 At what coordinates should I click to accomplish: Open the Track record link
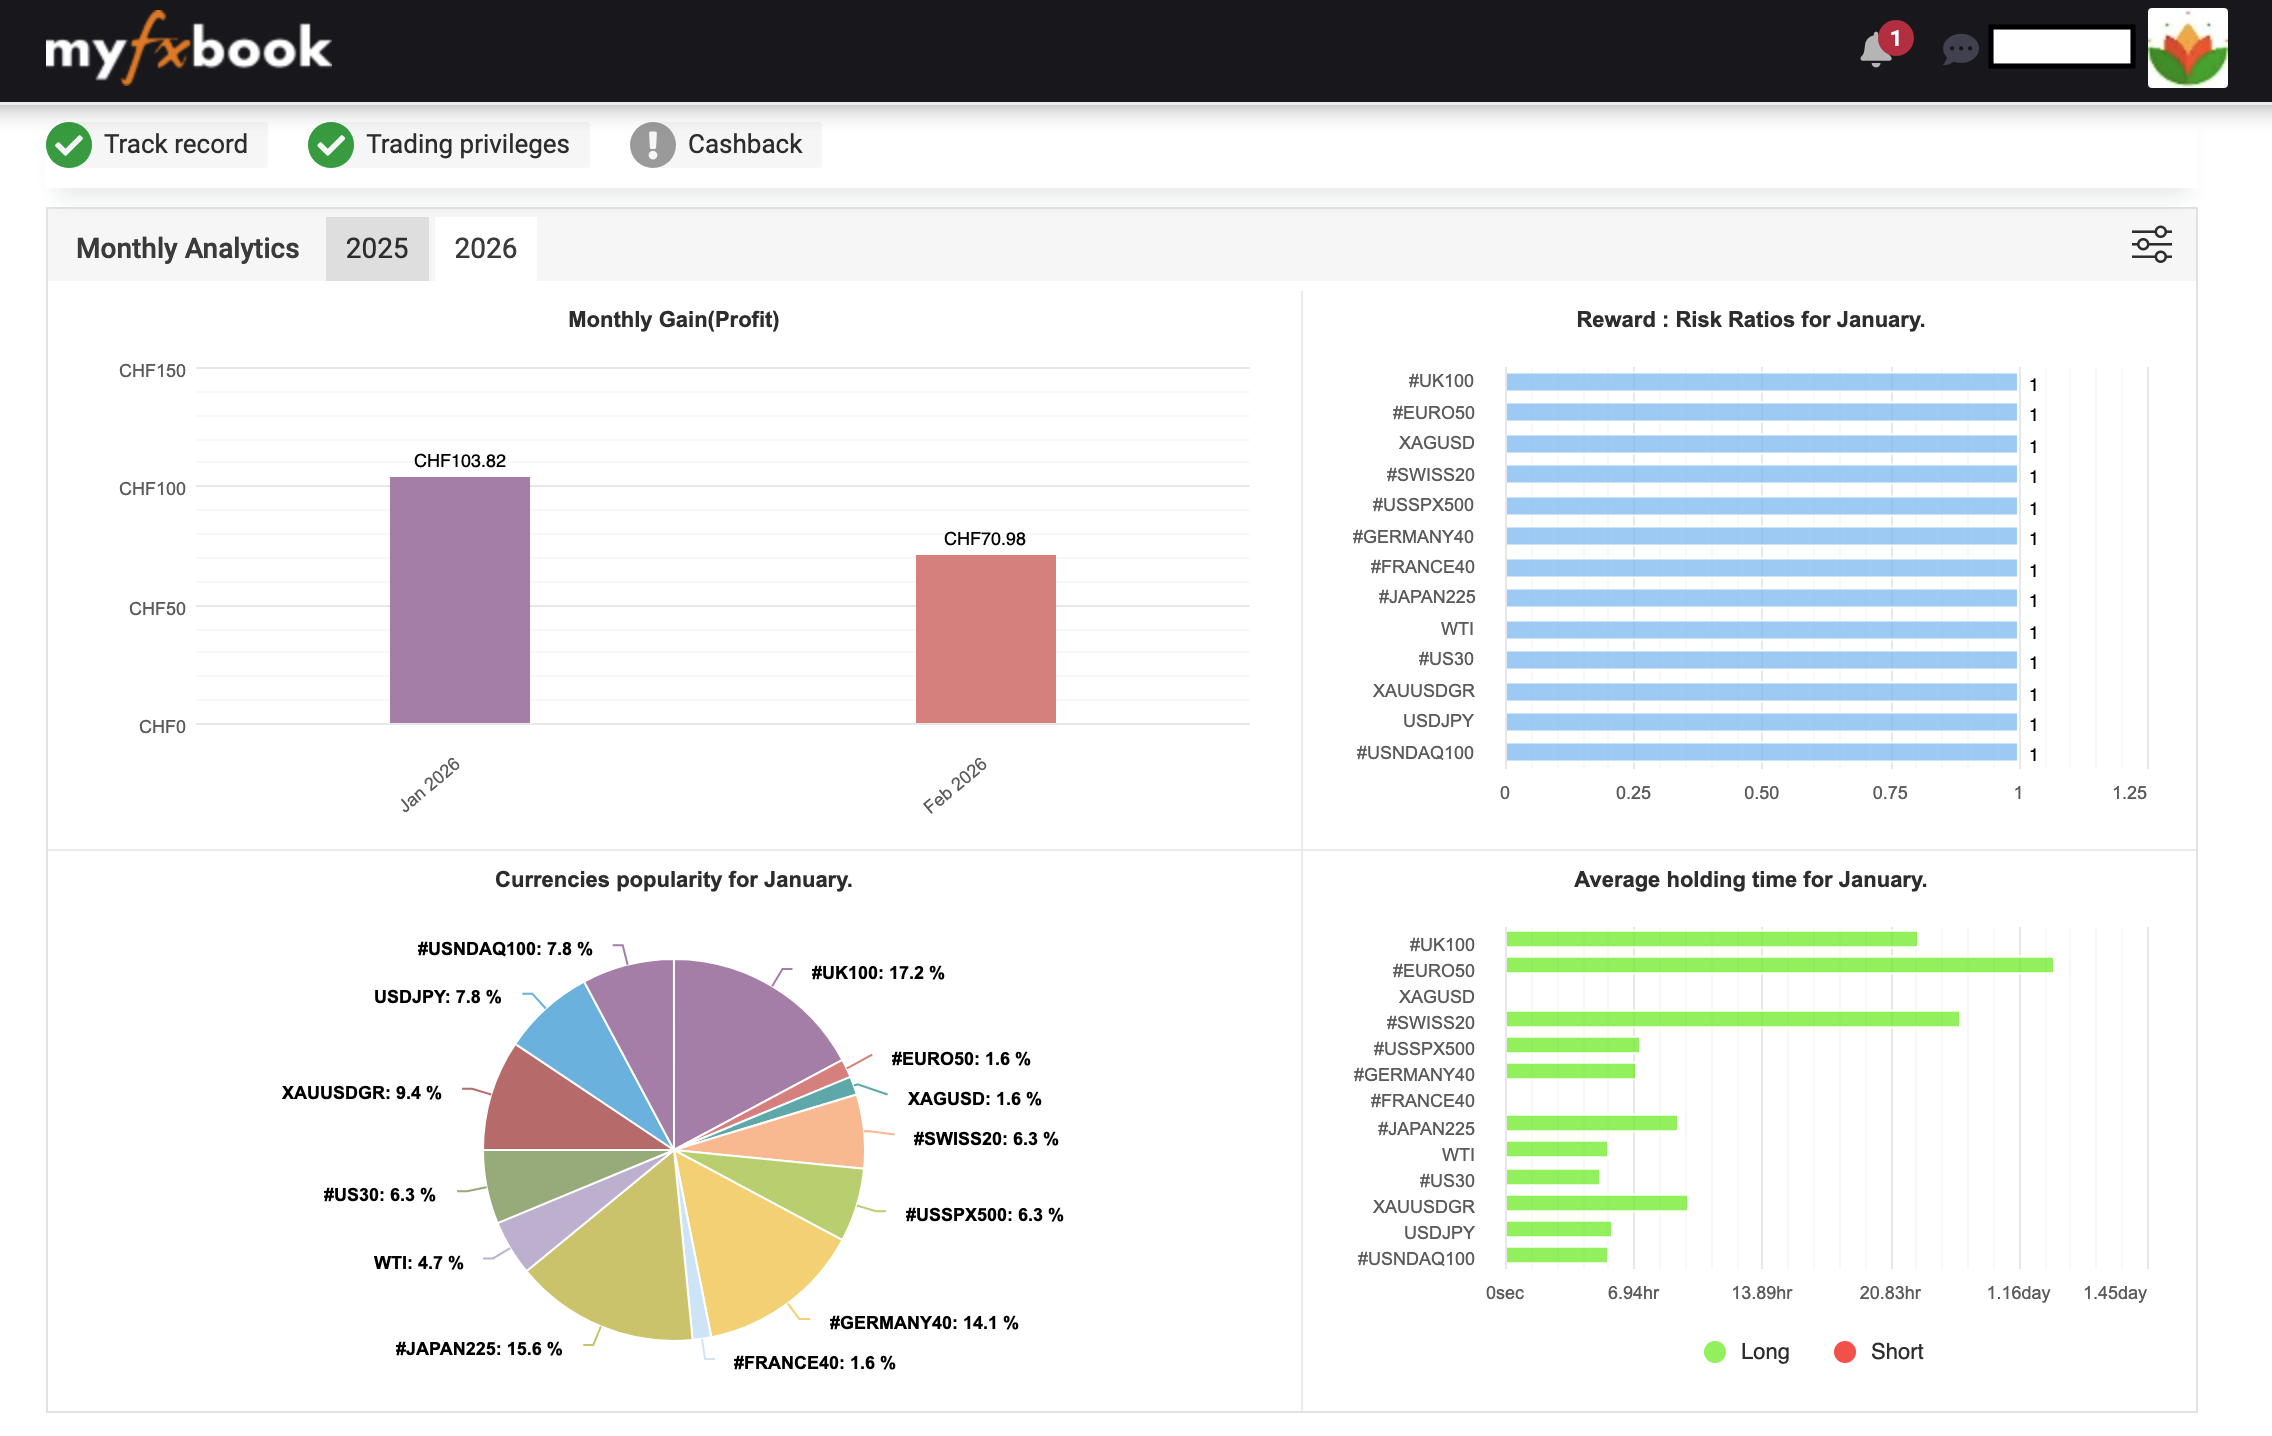point(176,144)
